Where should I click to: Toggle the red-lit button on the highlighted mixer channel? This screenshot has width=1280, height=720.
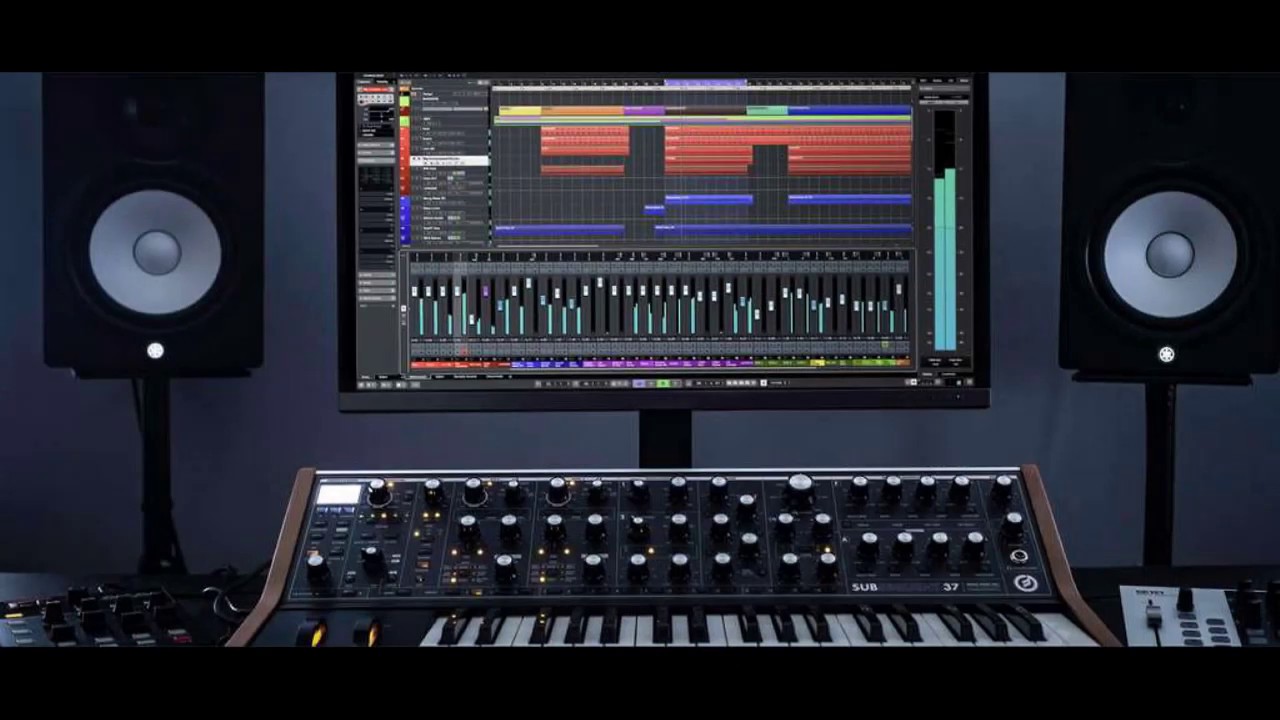point(463,349)
